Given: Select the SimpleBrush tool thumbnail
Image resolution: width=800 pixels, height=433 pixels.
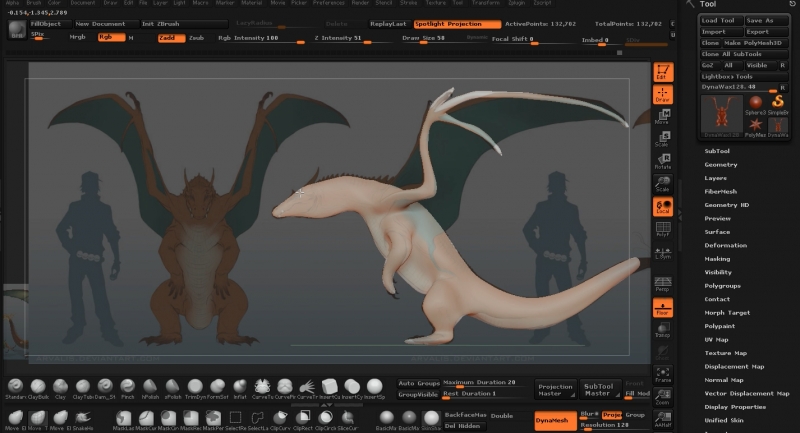Looking at the screenshot, I should pyautogui.click(x=778, y=103).
